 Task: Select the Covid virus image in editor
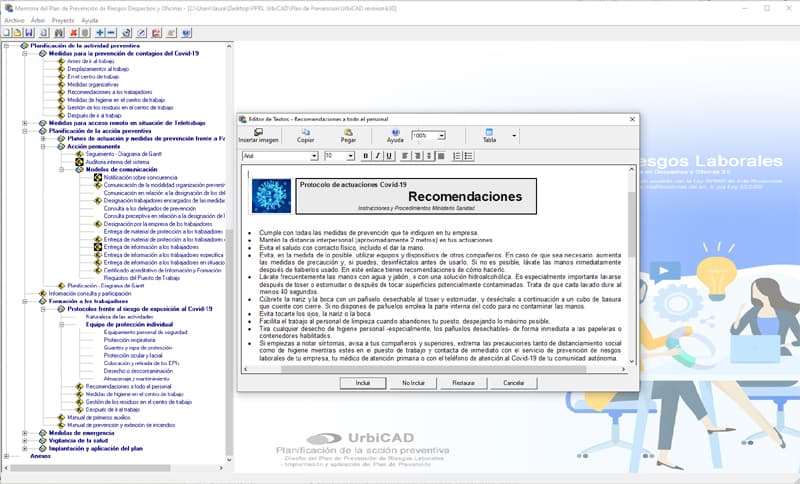pos(271,196)
